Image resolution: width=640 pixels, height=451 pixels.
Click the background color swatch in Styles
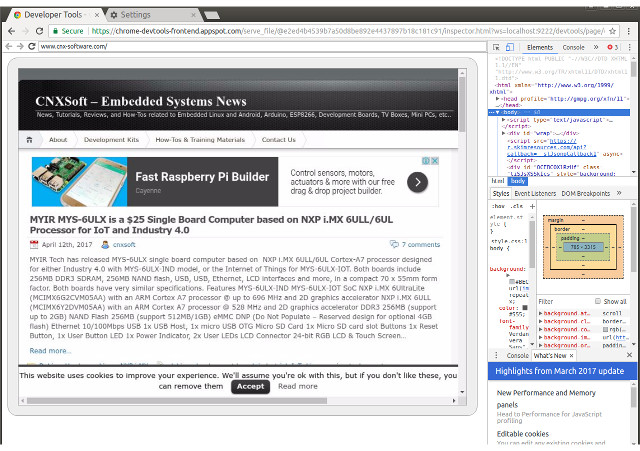pos(511,282)
